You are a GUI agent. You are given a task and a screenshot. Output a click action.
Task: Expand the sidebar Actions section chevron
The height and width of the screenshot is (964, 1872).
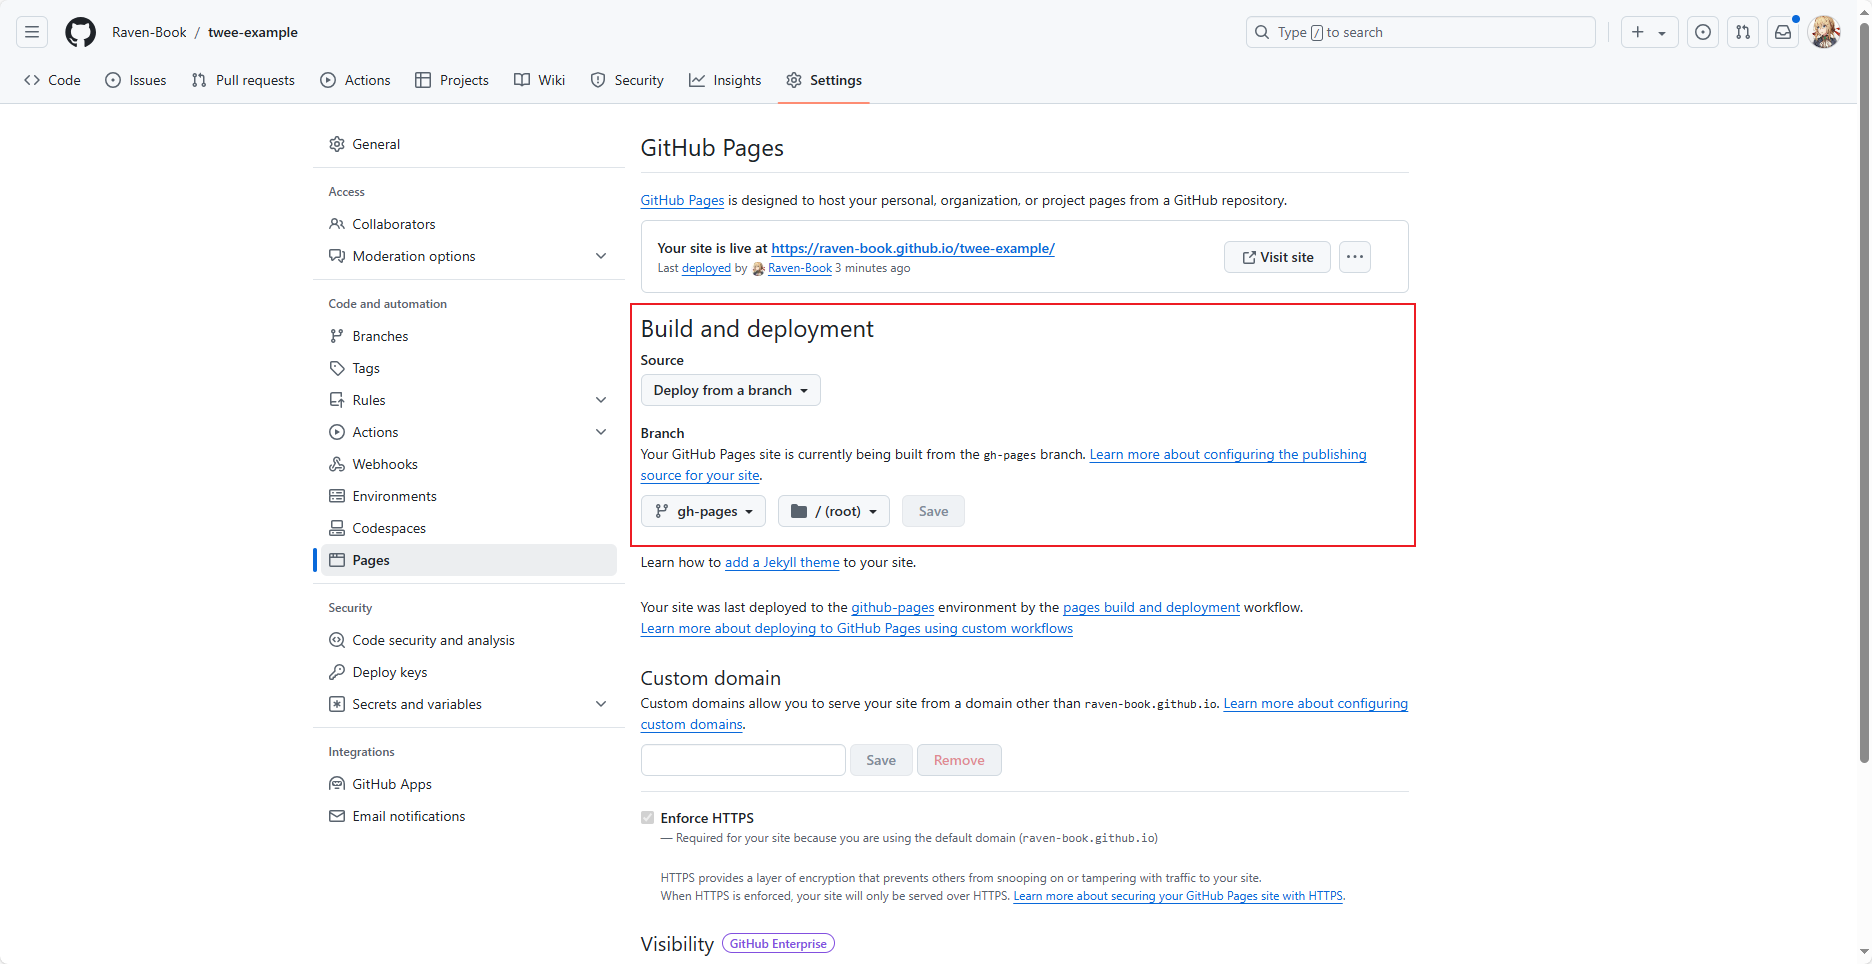tap(601, 432)
